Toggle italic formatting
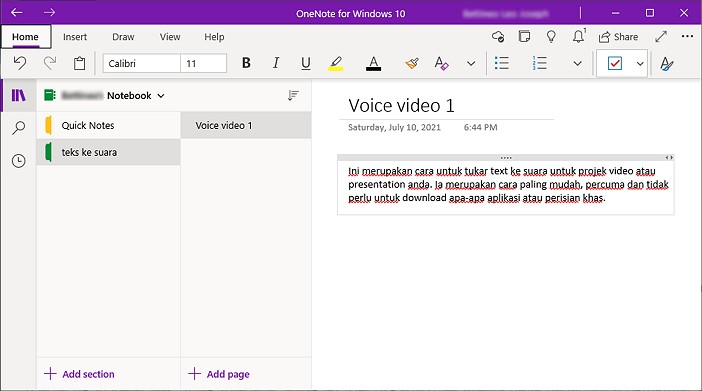702x391 pixels. (276, 63)
